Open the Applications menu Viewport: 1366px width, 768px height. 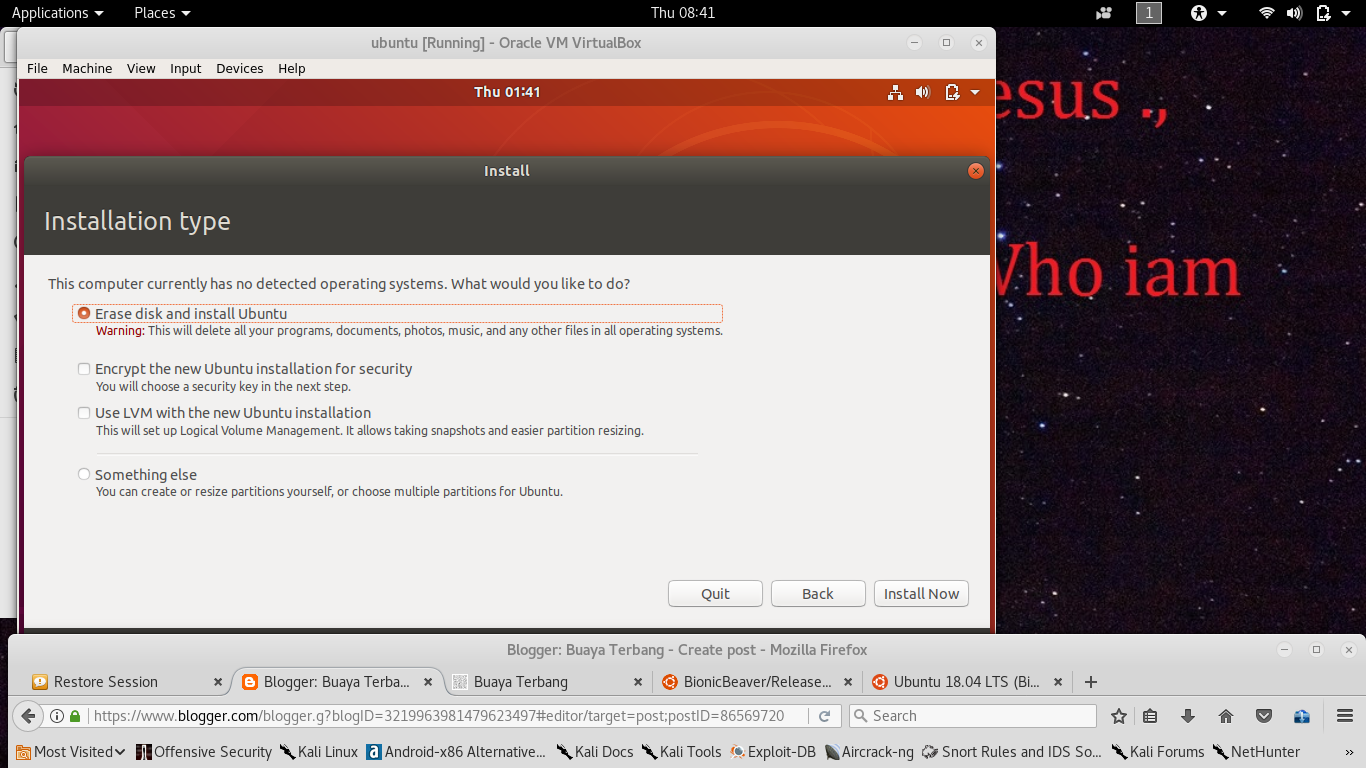click(x=50, y=13)
